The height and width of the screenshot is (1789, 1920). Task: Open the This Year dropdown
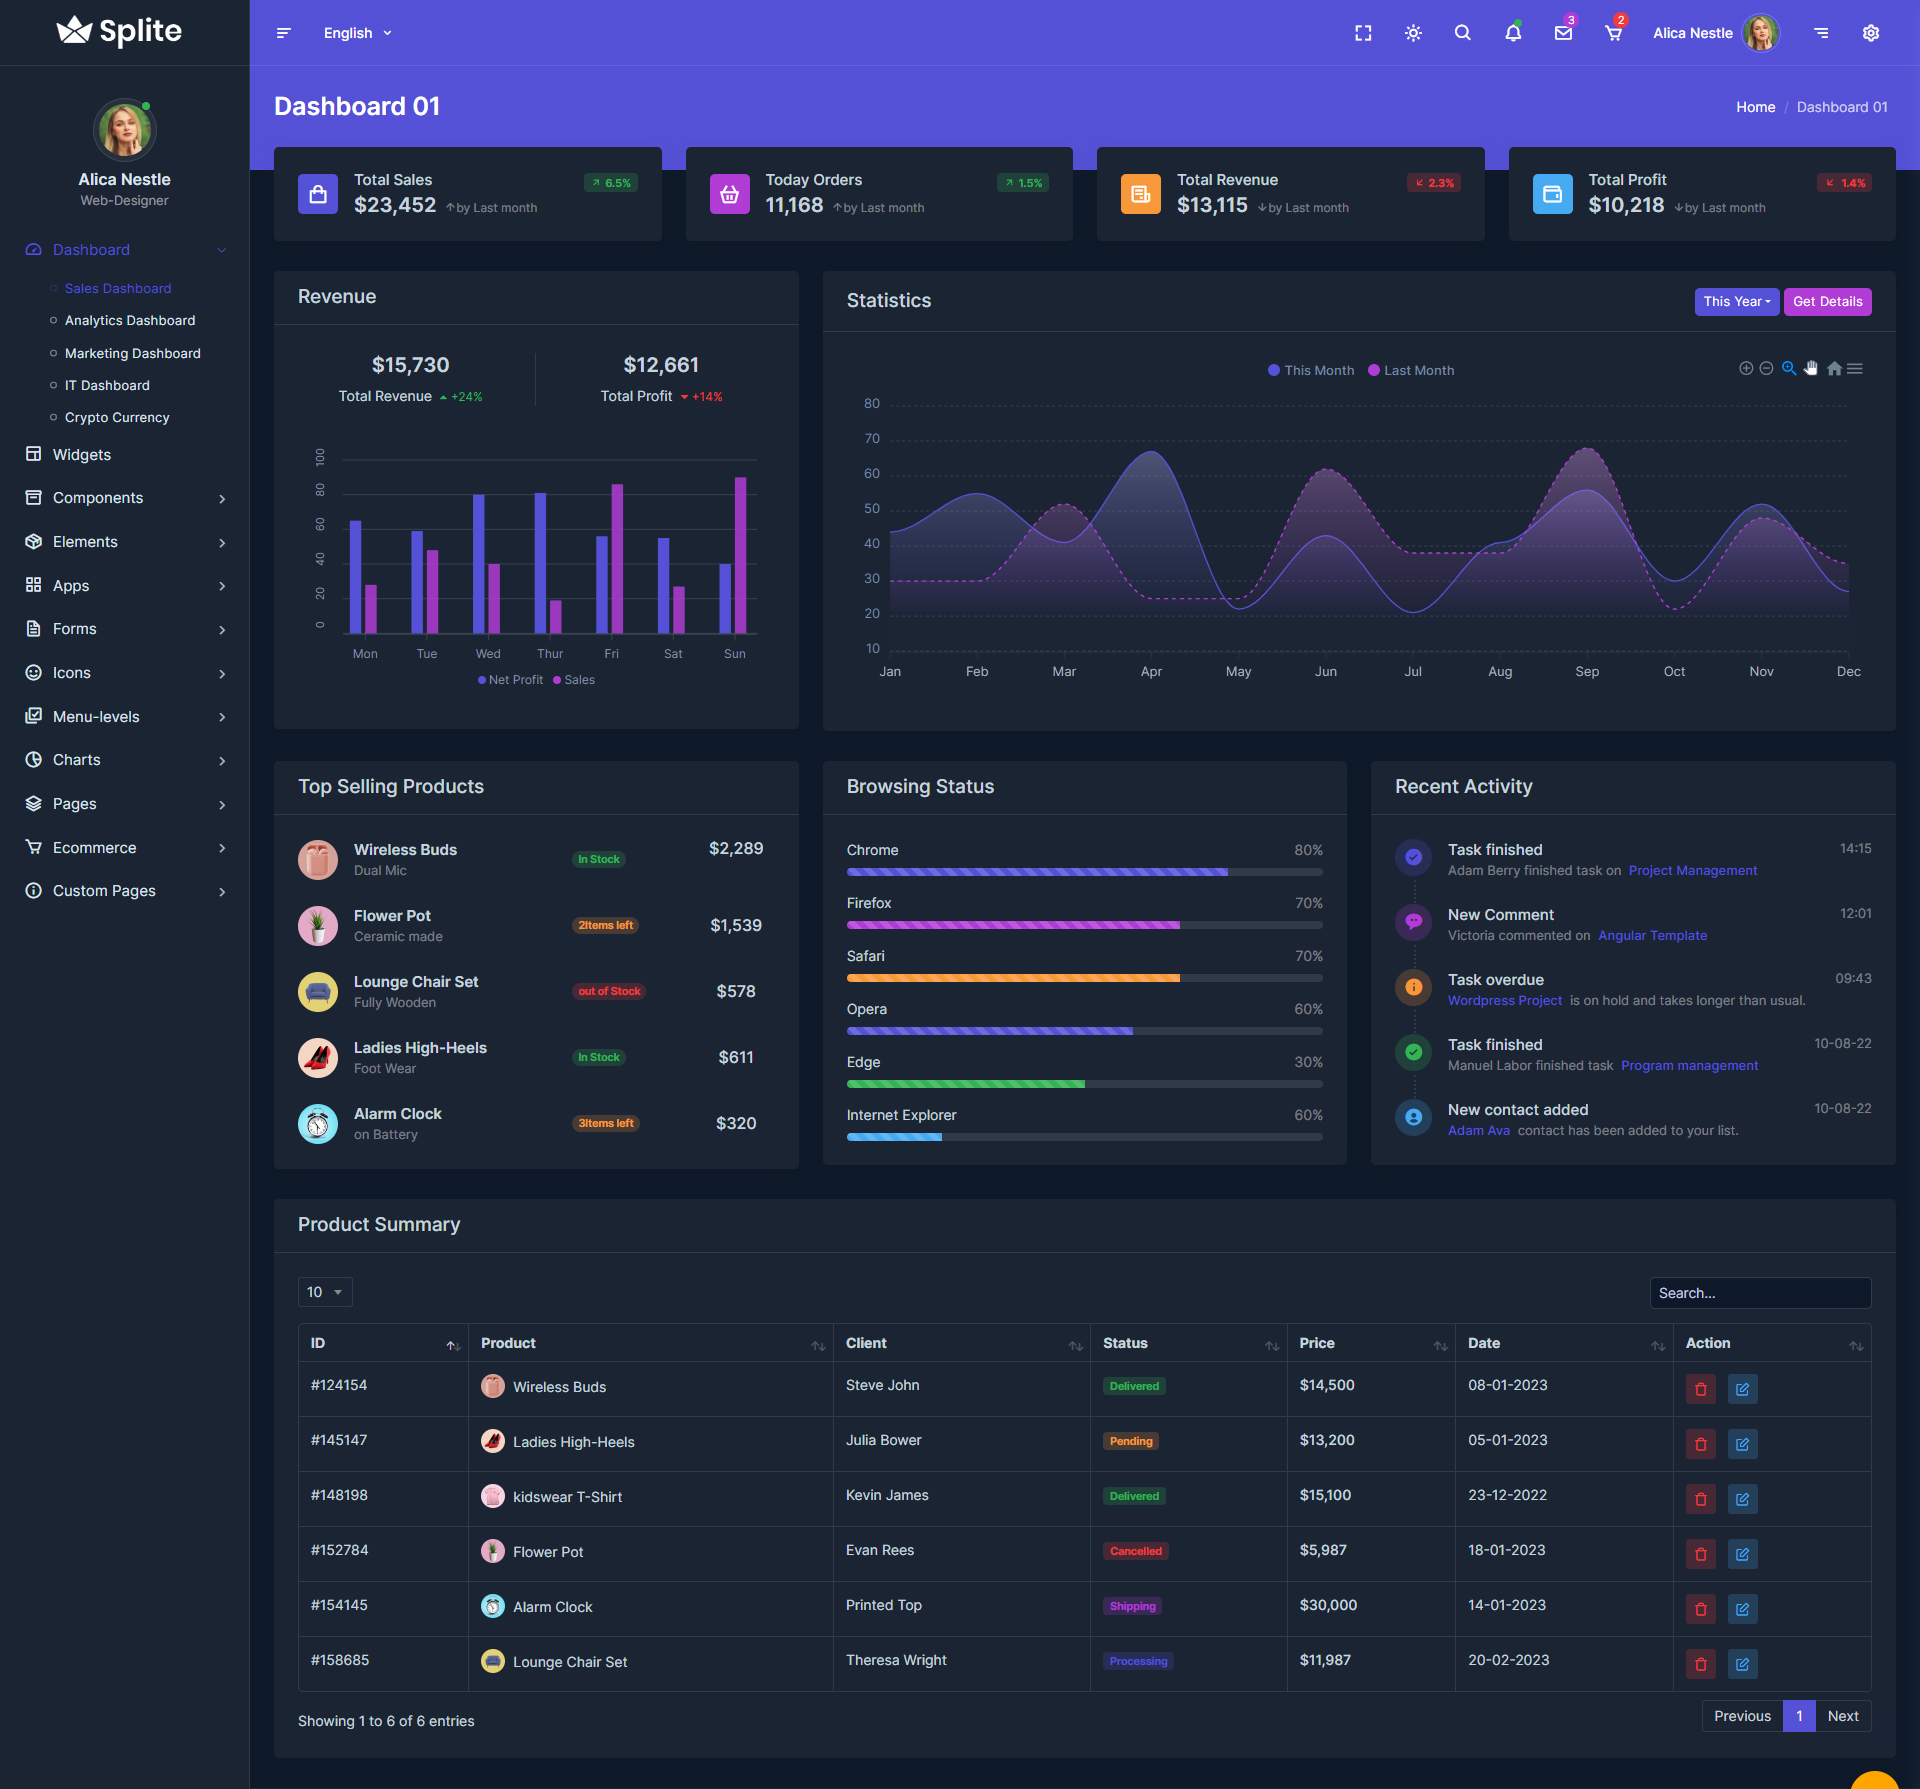[1736, 301]
